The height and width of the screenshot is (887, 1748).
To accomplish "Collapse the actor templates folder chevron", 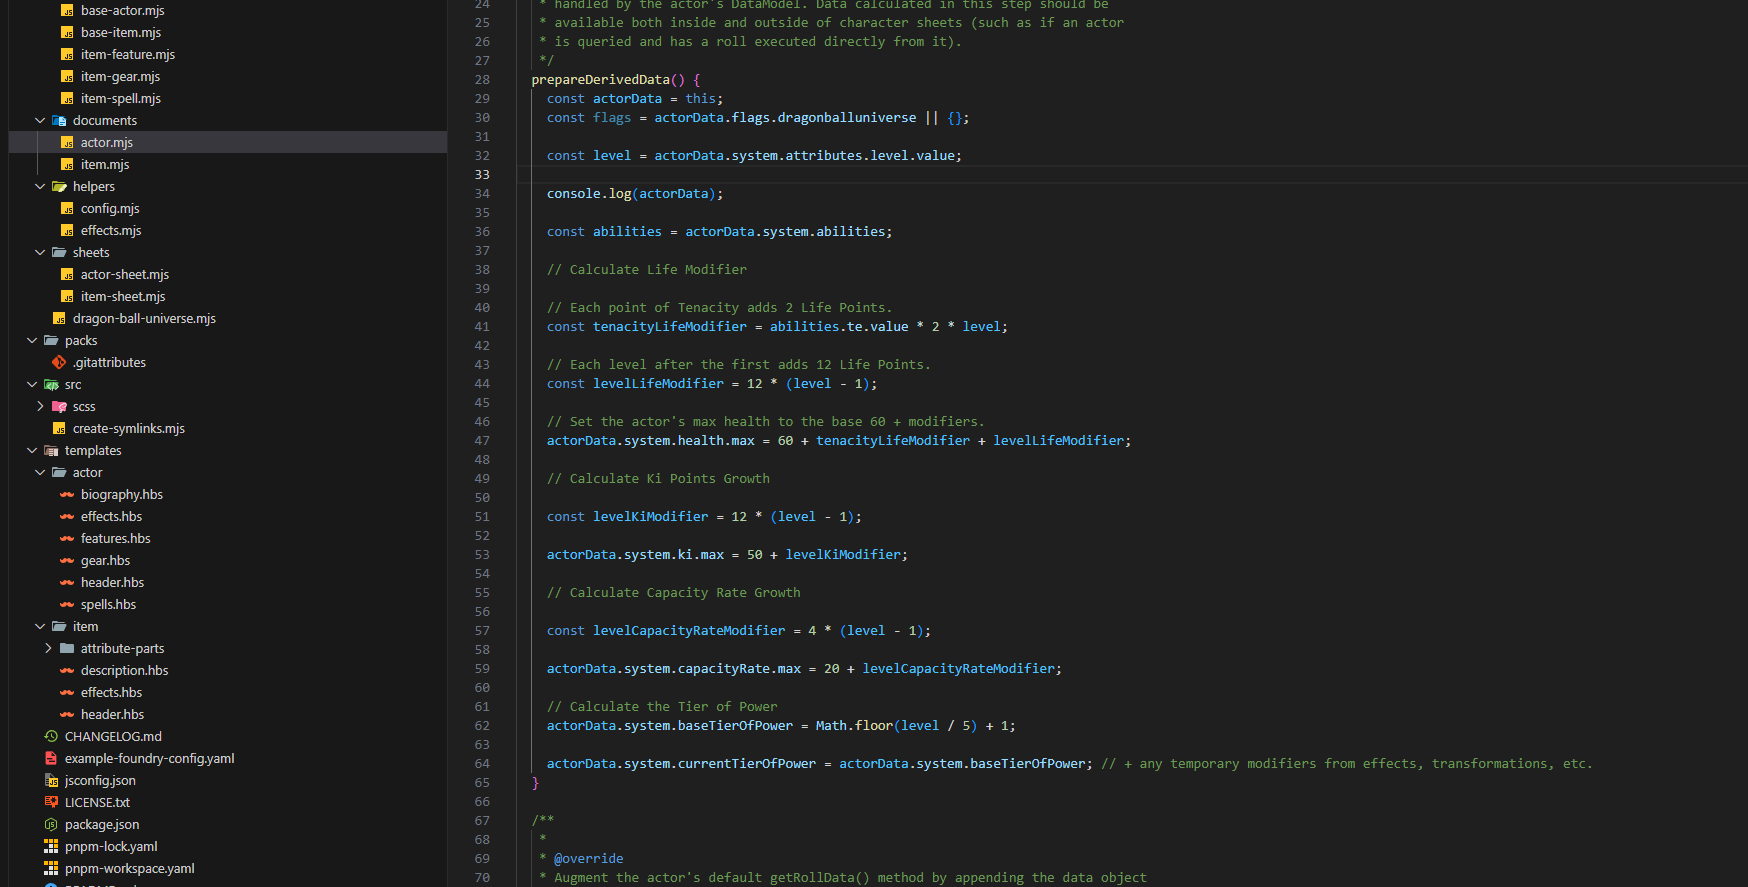I will [40, 472].
